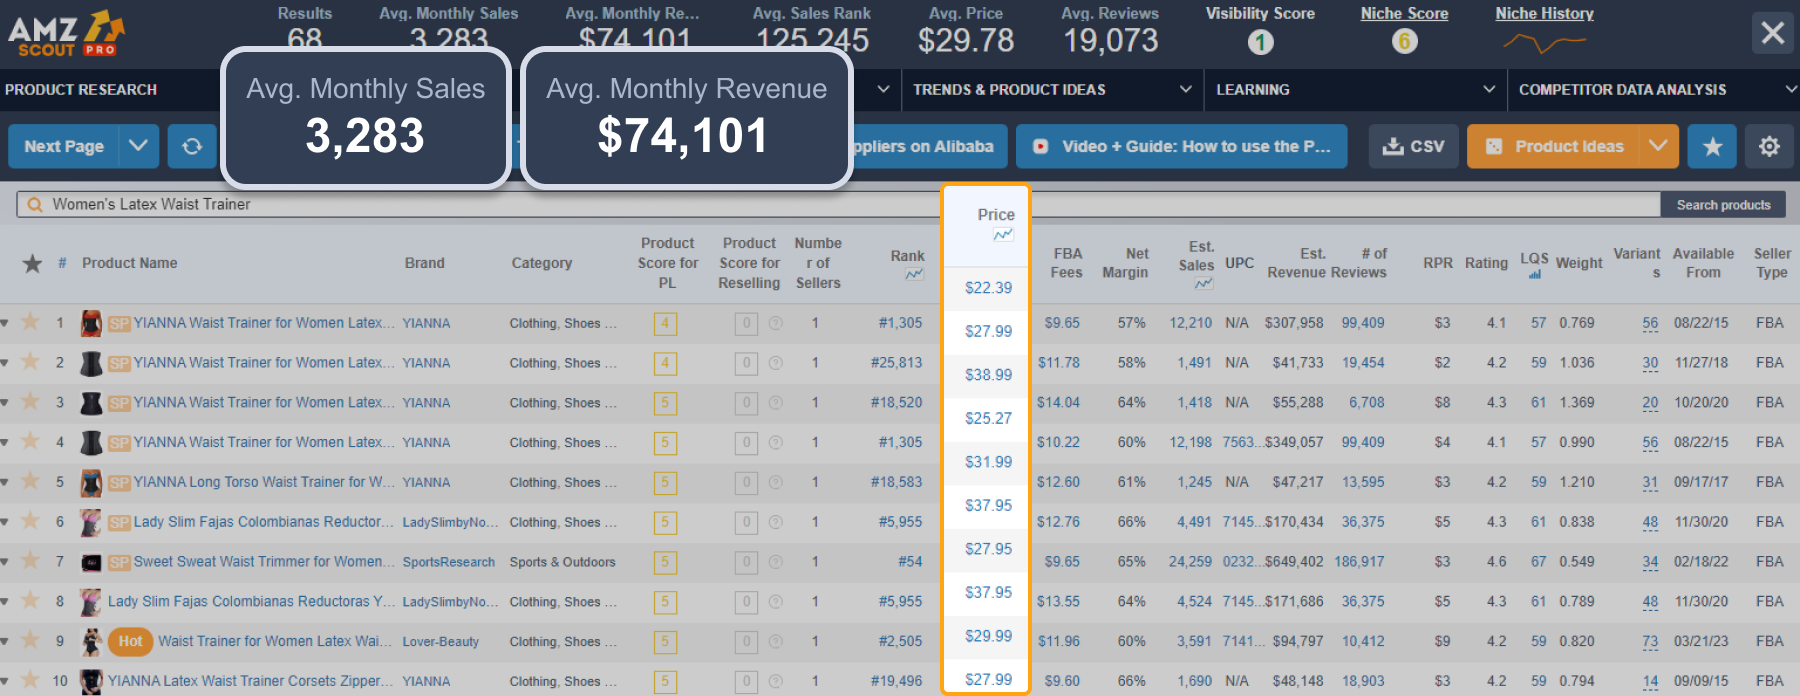Click the SP badge on the Sweet Sweat row

(x=119, y=562)
